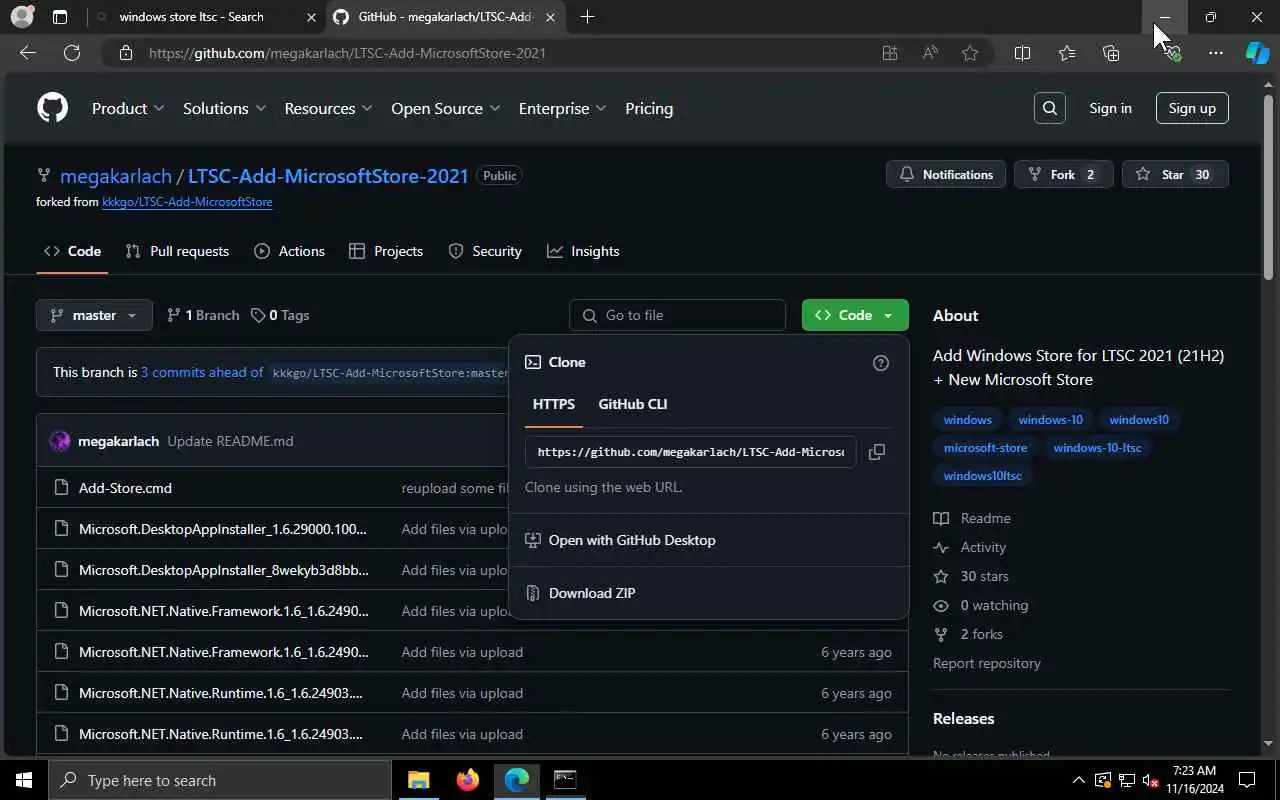Open the Edge profile avatar
Image resolution: width=1280 pixels, height=800 pixels.
pos(22,17)
